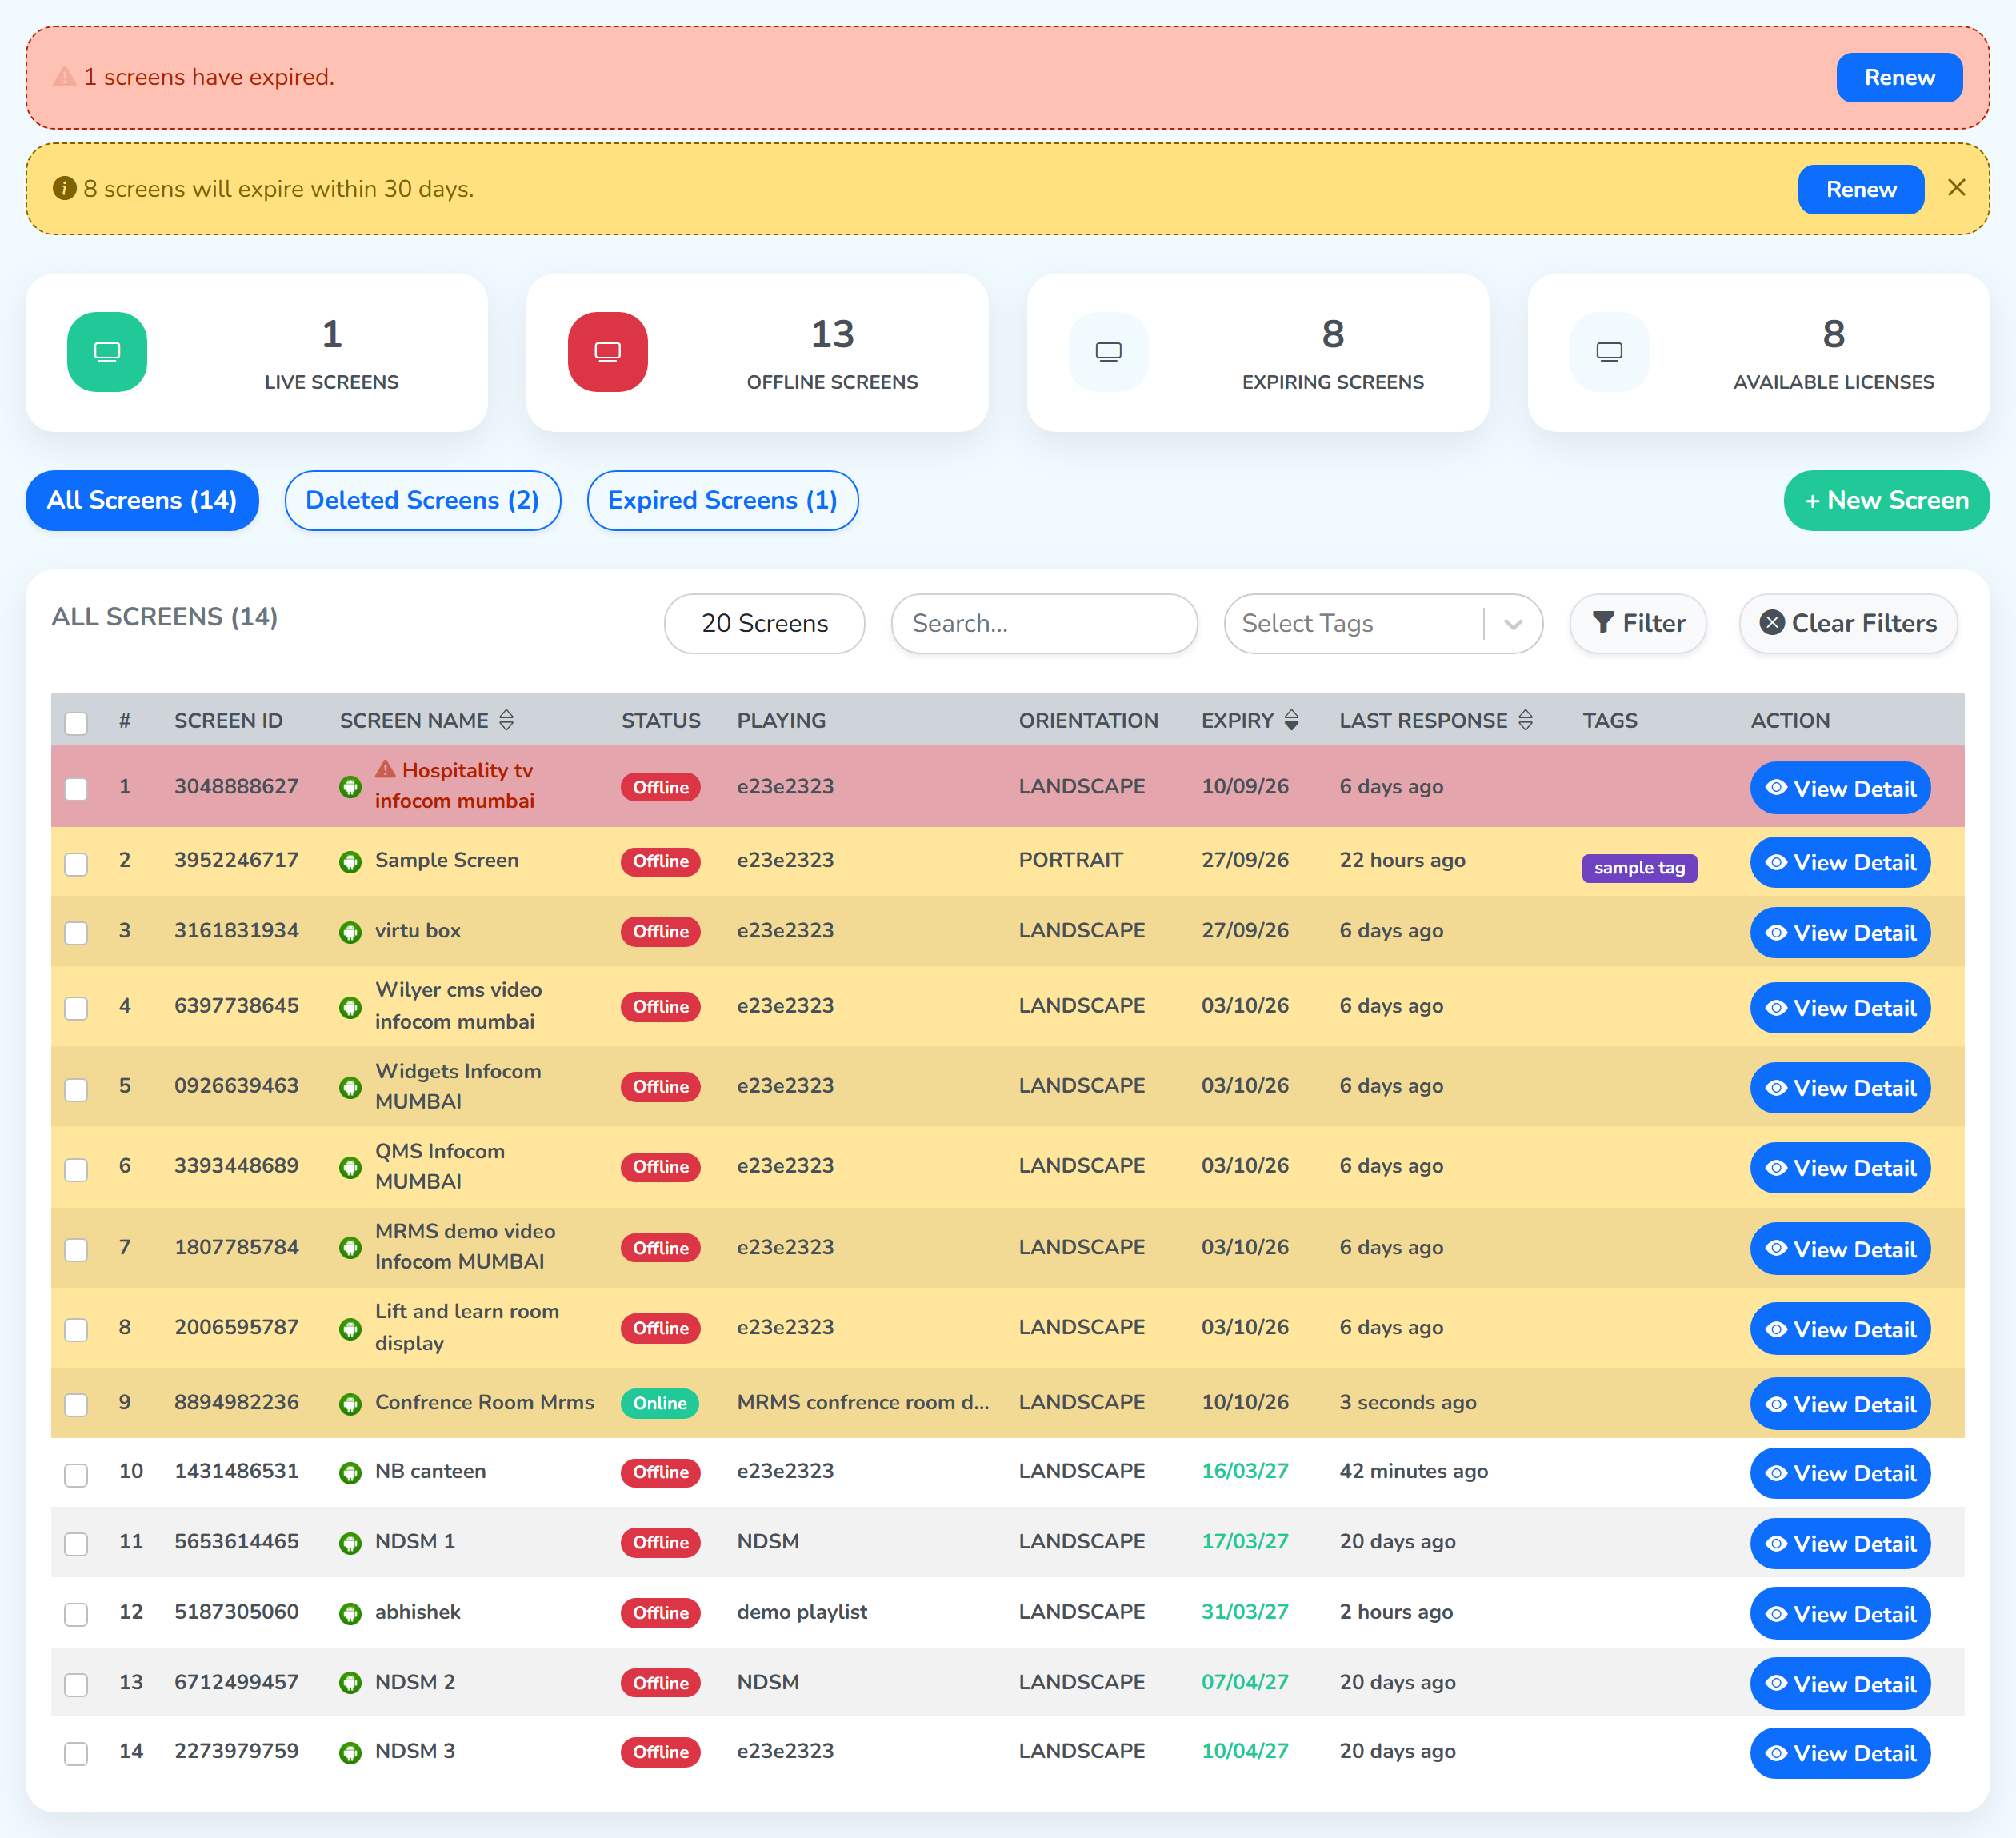Click the red Offline Screens monitor icon
This screenshot has width=2016, height=1838.
point(607,352)
